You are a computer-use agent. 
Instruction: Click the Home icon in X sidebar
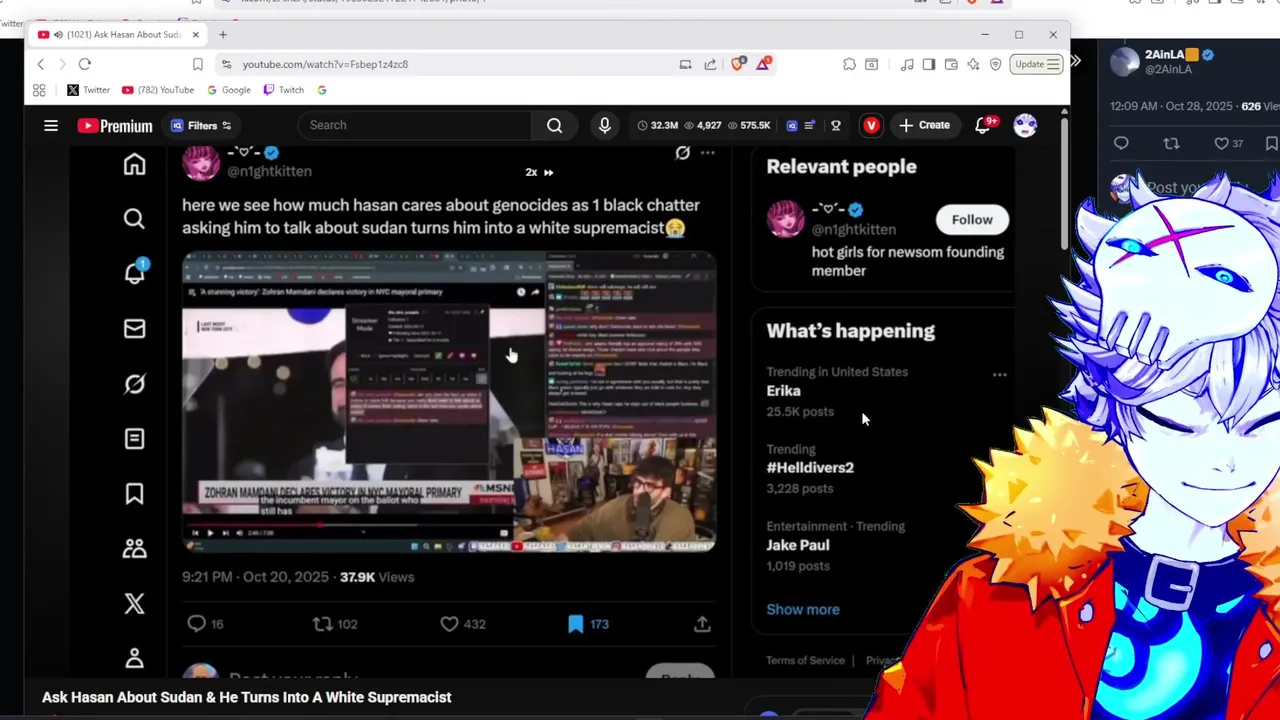coord(134,165)
